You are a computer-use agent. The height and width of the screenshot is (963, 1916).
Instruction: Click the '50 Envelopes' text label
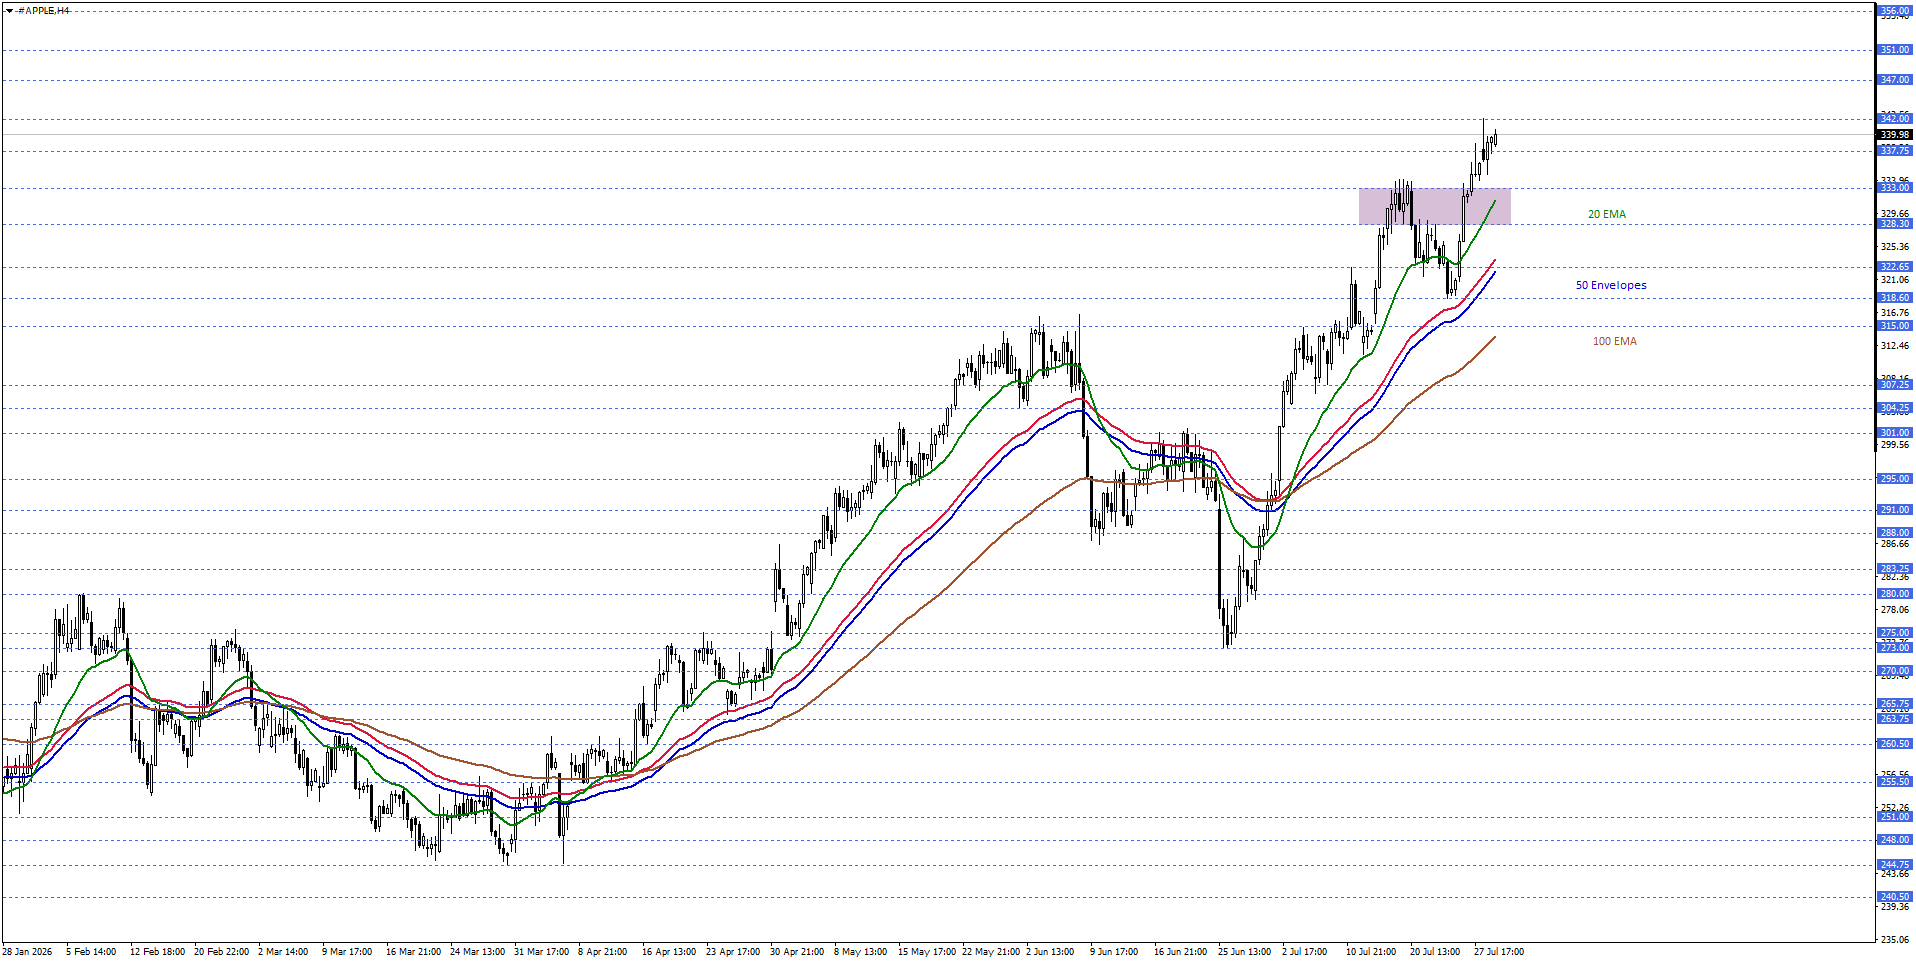click(x=1611, y=285)
